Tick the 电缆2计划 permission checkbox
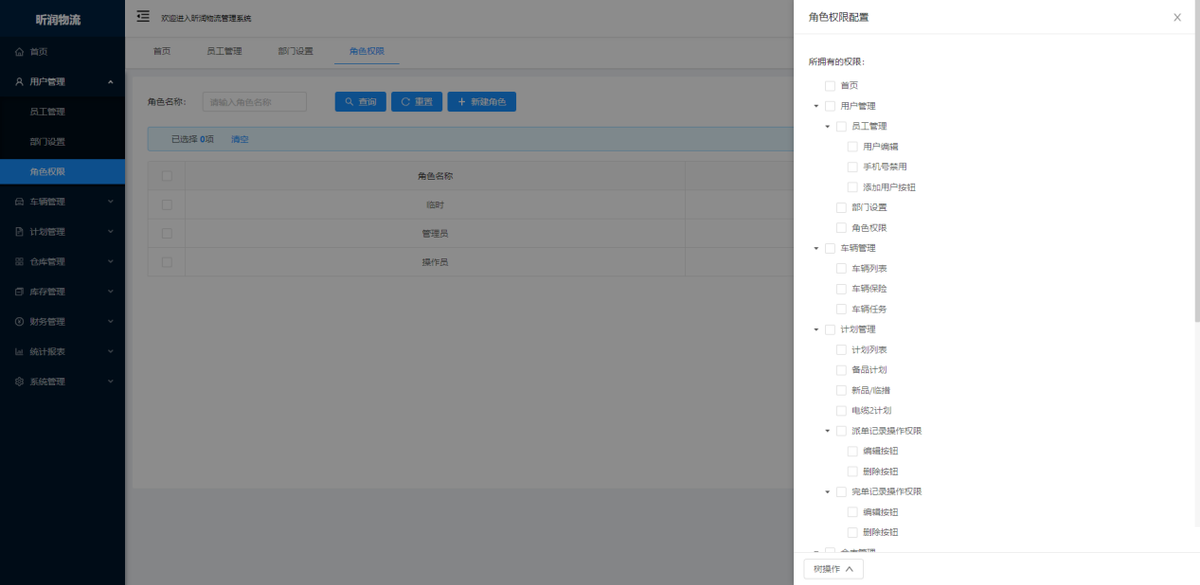1200x585 pixels. (841, 411)
